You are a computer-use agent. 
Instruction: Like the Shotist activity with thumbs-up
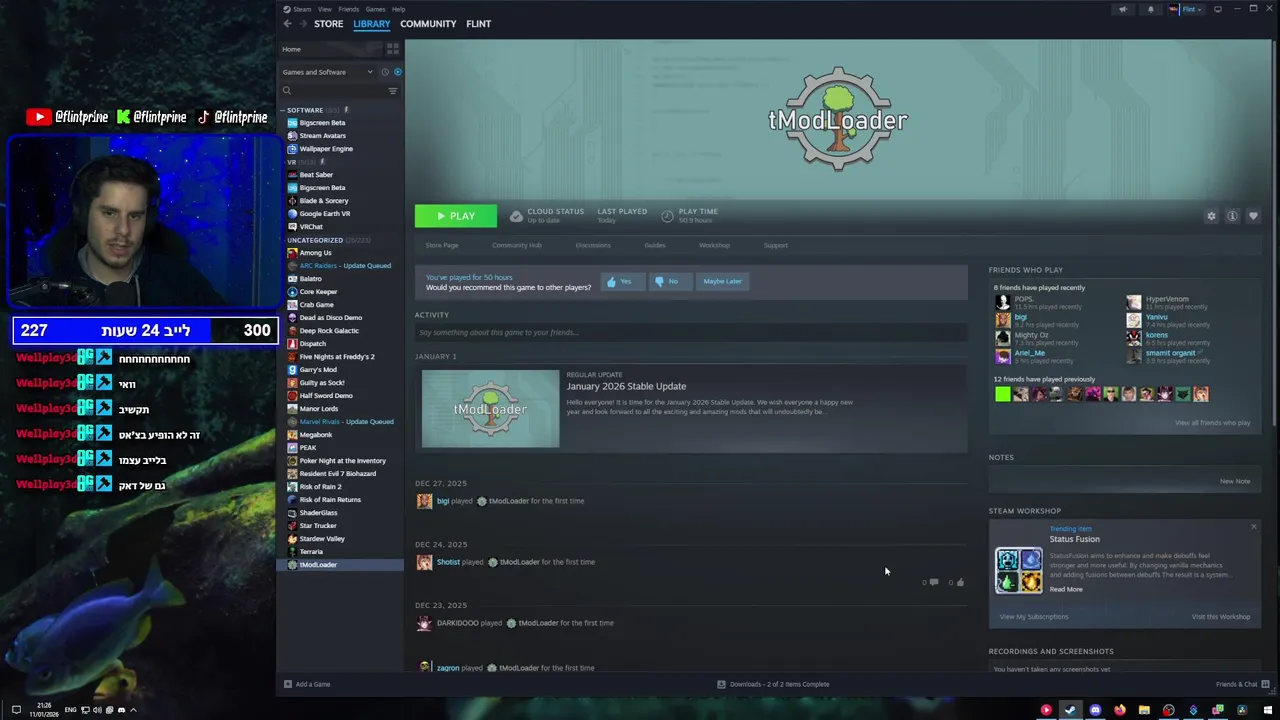tap(959, 582)
